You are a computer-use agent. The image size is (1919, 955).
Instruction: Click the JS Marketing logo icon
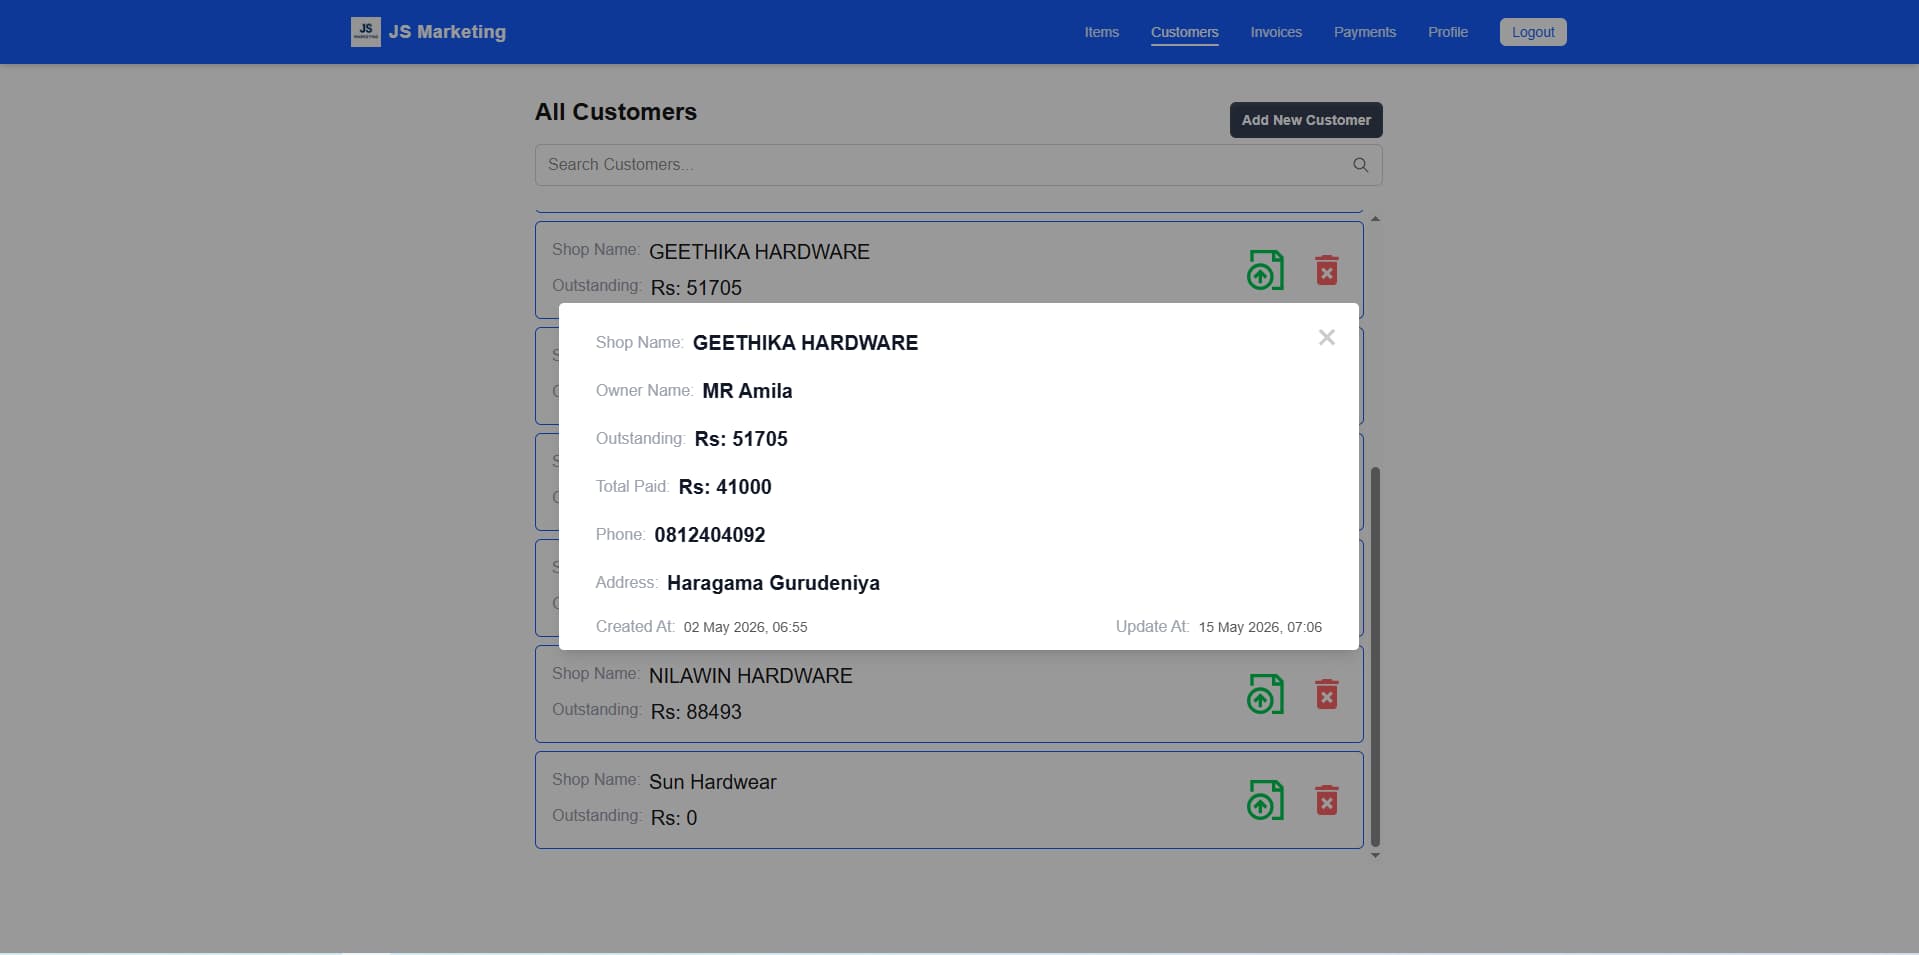click(365, 32)
